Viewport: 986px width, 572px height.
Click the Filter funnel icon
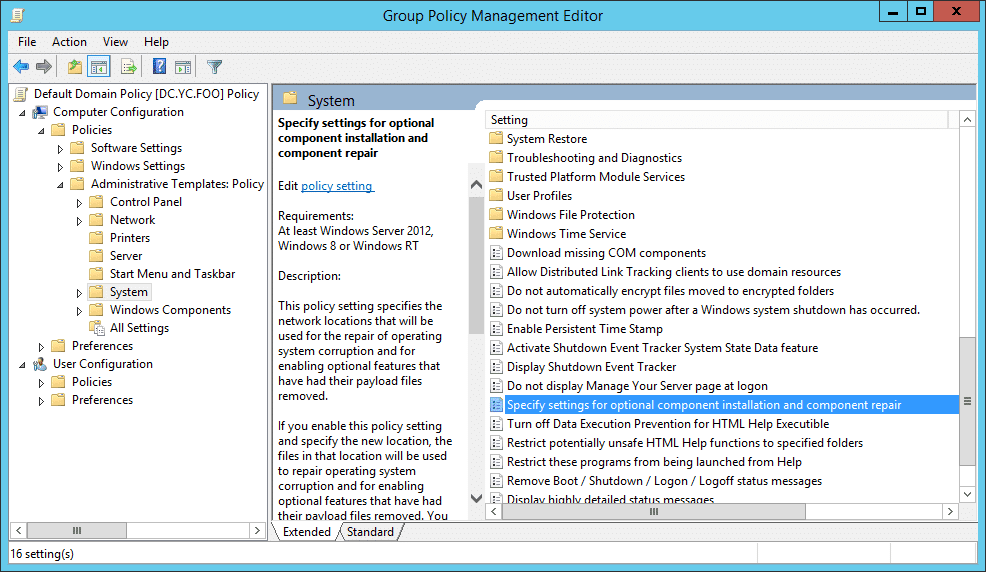point(214,67)
